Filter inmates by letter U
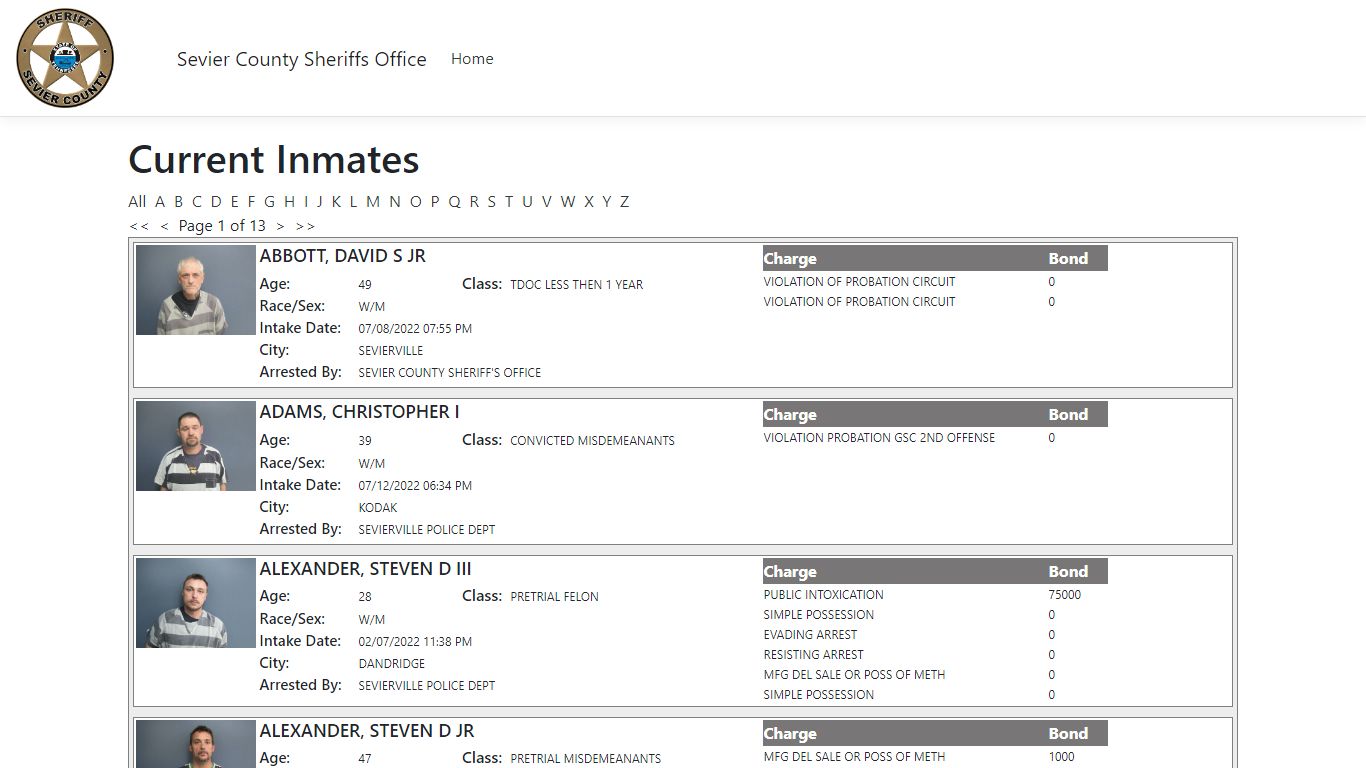The height and width of the screenshot is (768, 1366). tap(527, 201)
